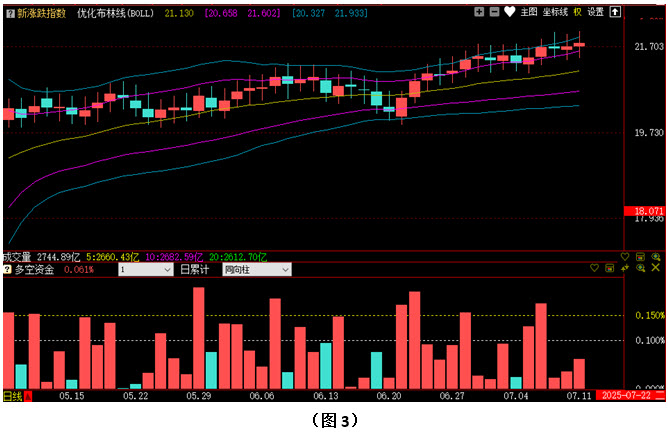Image resolution: width=668 pixels, height=444 pixels.
Task: Click the red 18.071 price marker
Action: (645, 210)
